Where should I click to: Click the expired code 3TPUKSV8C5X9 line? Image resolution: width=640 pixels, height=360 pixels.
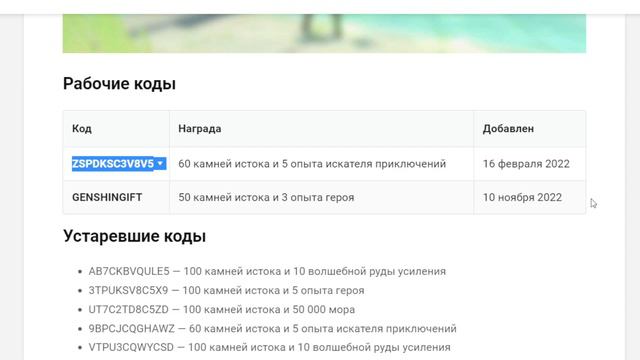click(x=226, y=290)
